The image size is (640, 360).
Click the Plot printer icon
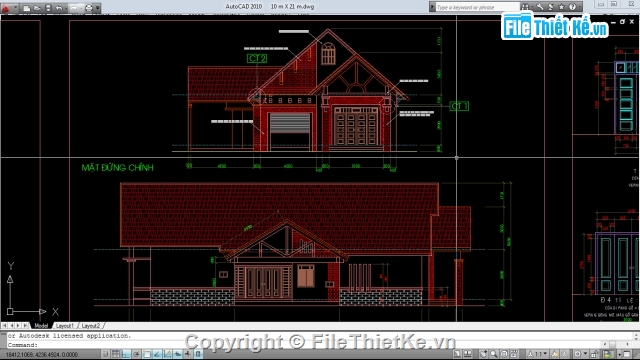tap(89, 8)
